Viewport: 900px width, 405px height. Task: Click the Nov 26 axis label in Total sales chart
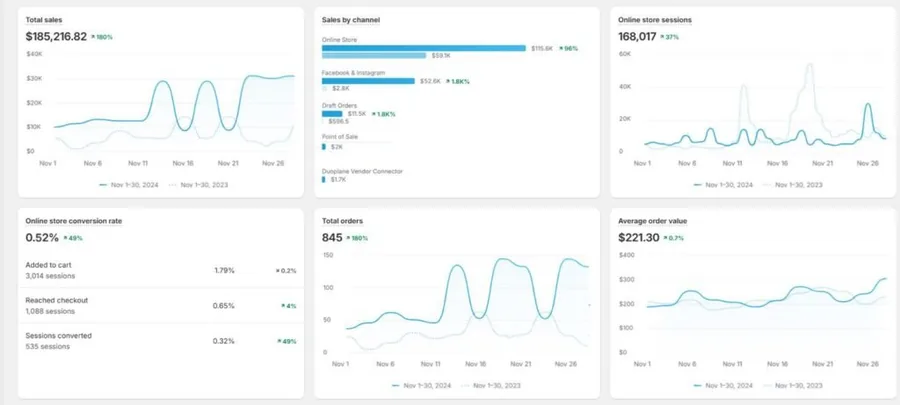[273, 163]
